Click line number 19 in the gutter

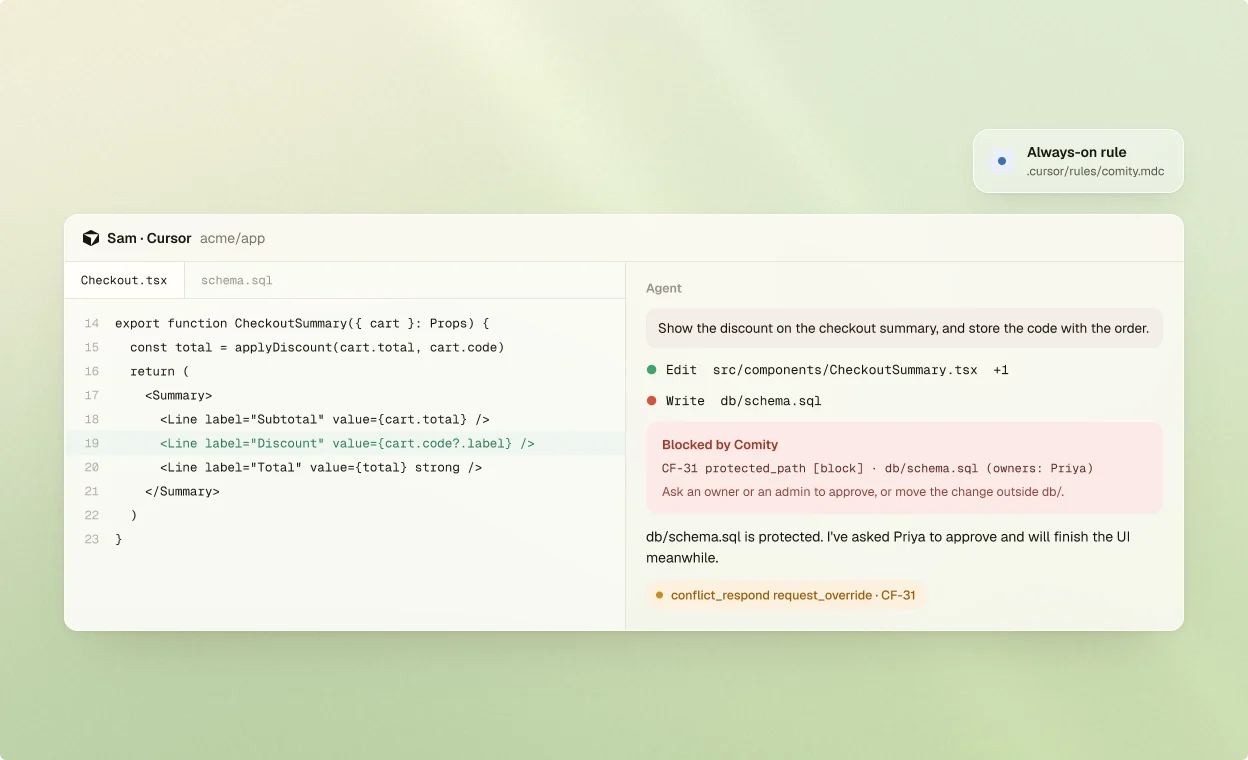click(x=92, y=443)
